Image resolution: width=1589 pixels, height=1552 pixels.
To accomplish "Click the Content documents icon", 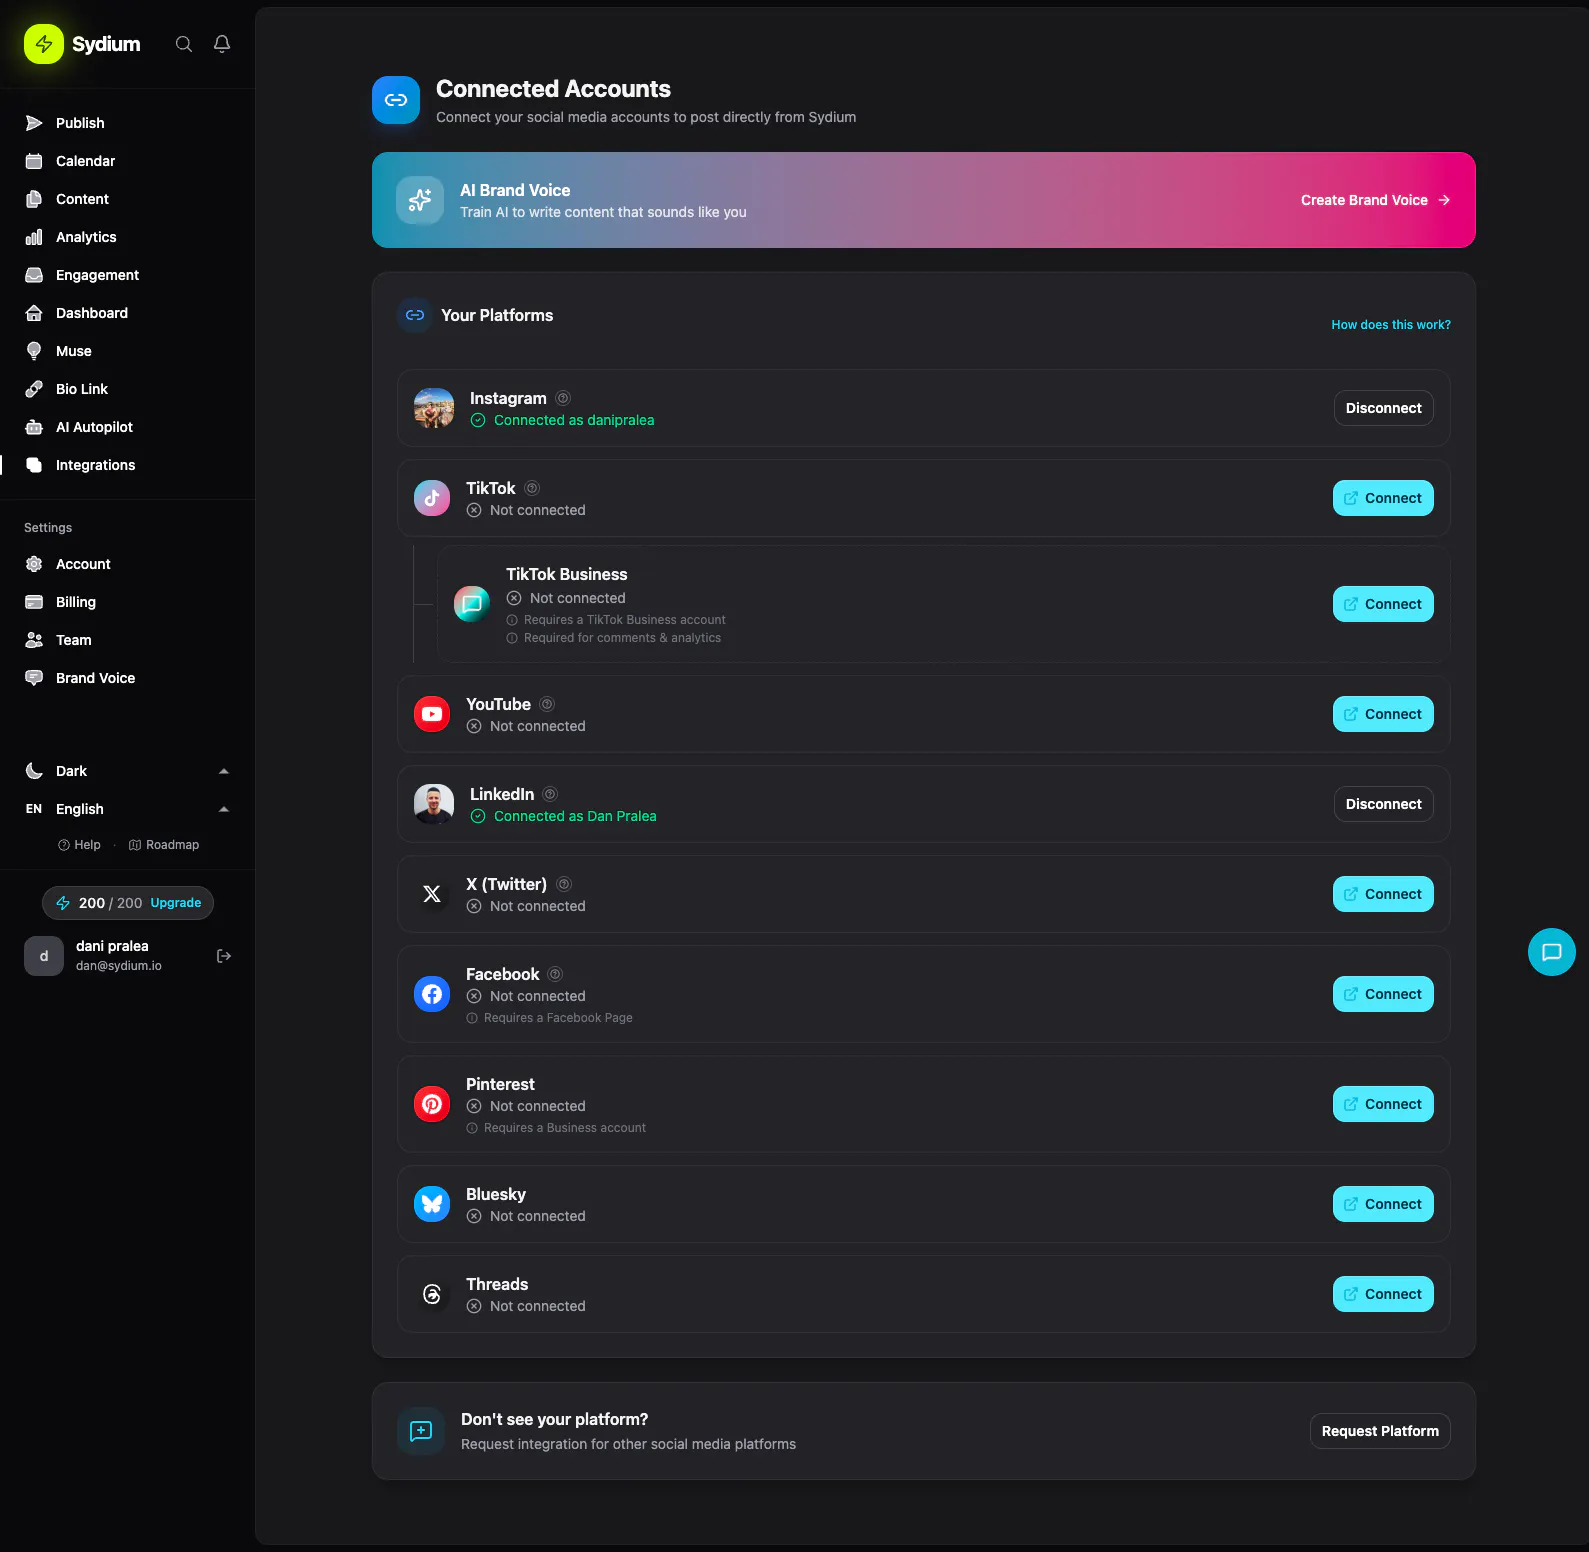I will click(x=34, y=199).
